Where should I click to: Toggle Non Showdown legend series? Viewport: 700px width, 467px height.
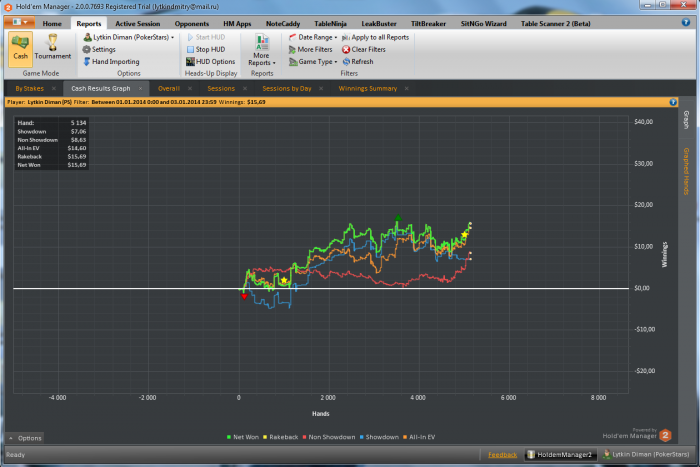pyautogui.click(x=329, y=437)
